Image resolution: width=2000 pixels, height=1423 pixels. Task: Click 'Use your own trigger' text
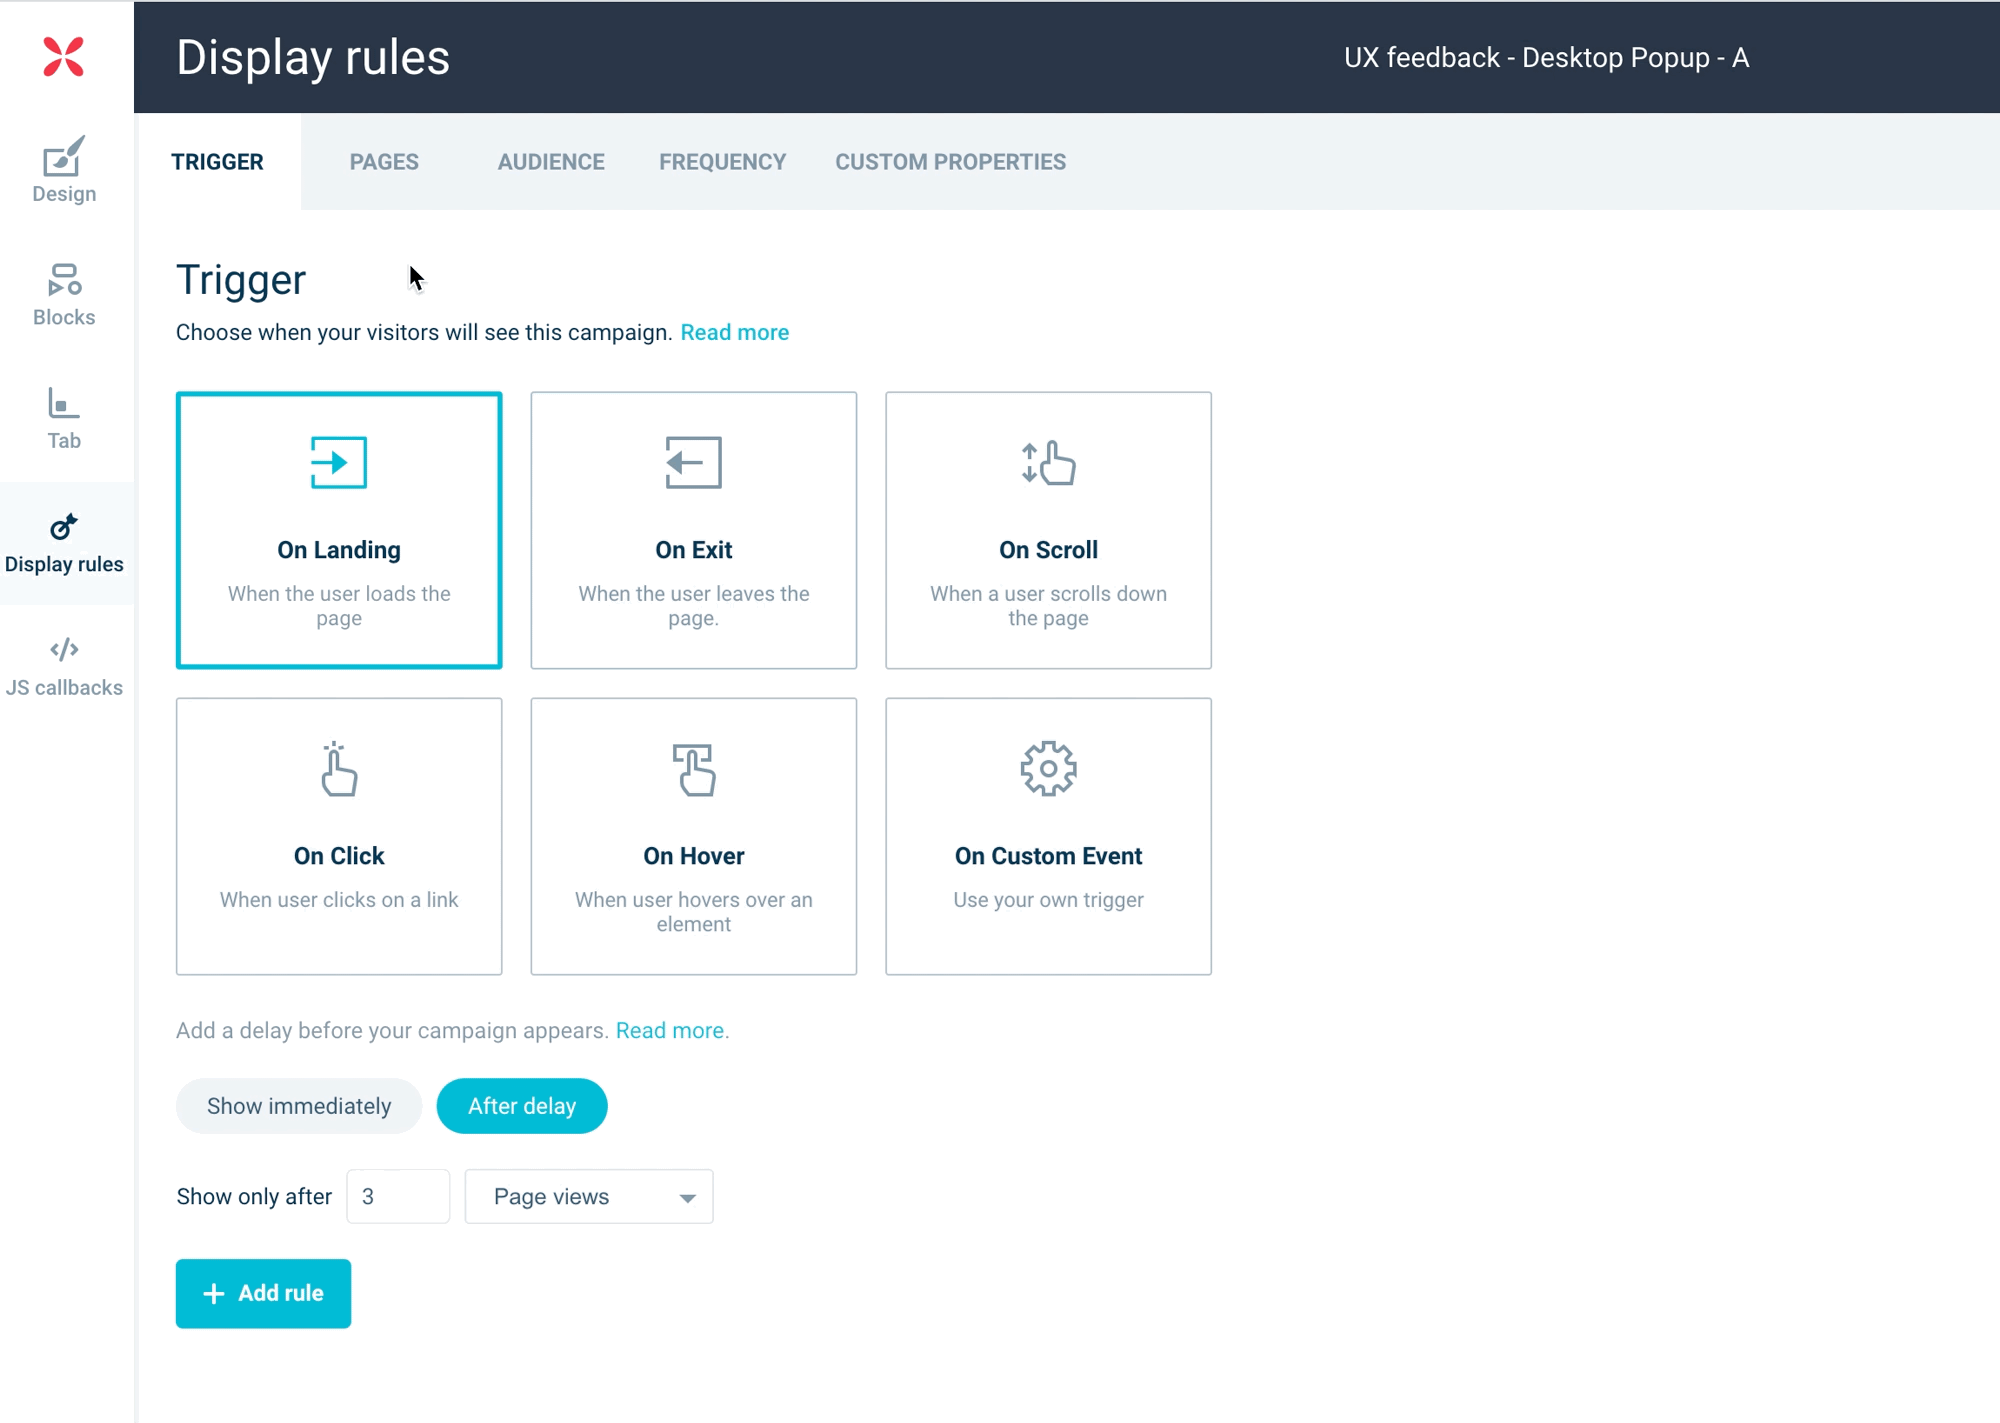[x=1048, y=900]
